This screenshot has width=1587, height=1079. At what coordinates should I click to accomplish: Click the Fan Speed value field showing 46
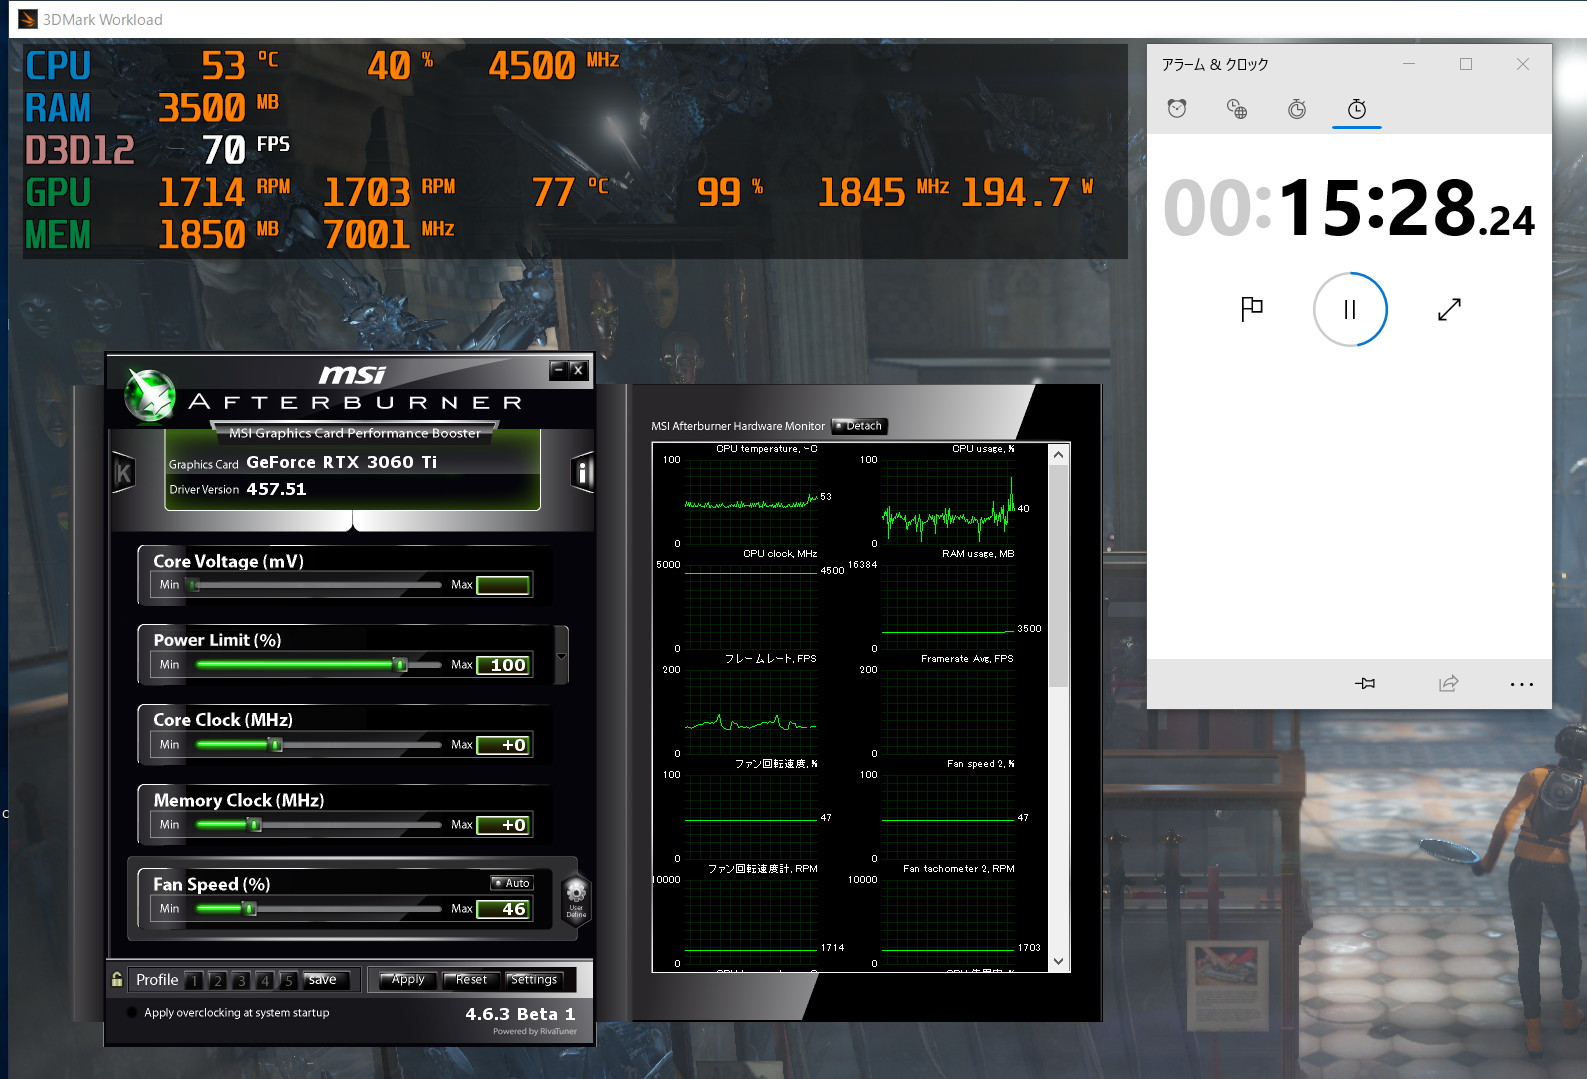point(503,909)
